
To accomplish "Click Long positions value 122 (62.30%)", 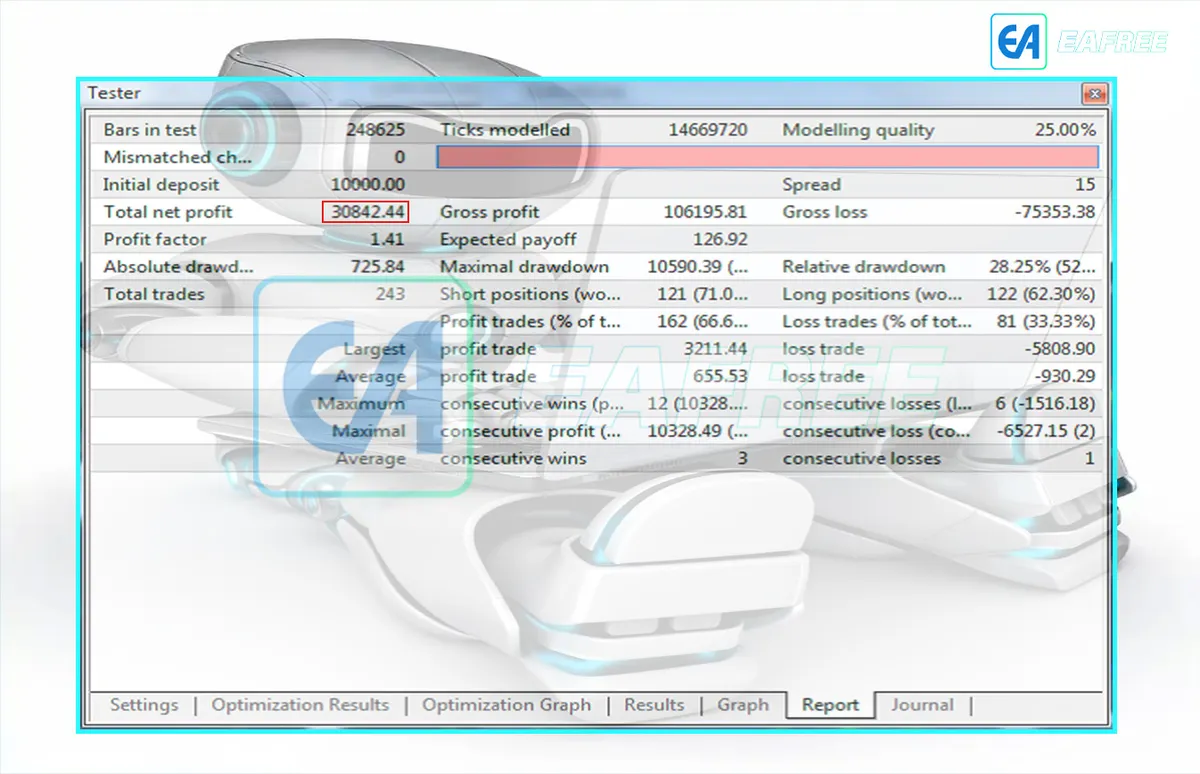I will click(x=1040, y=294).
